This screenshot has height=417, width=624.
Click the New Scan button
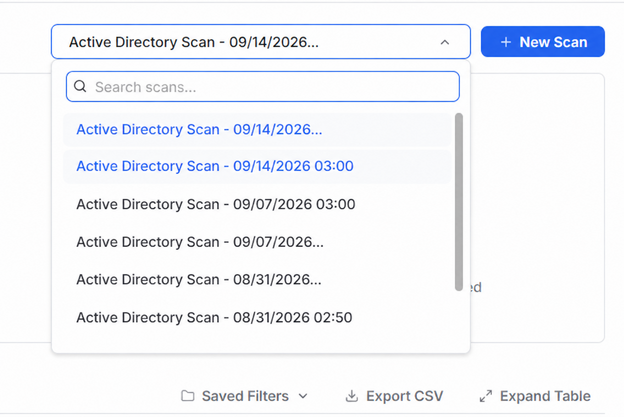(x=542, y=42)
